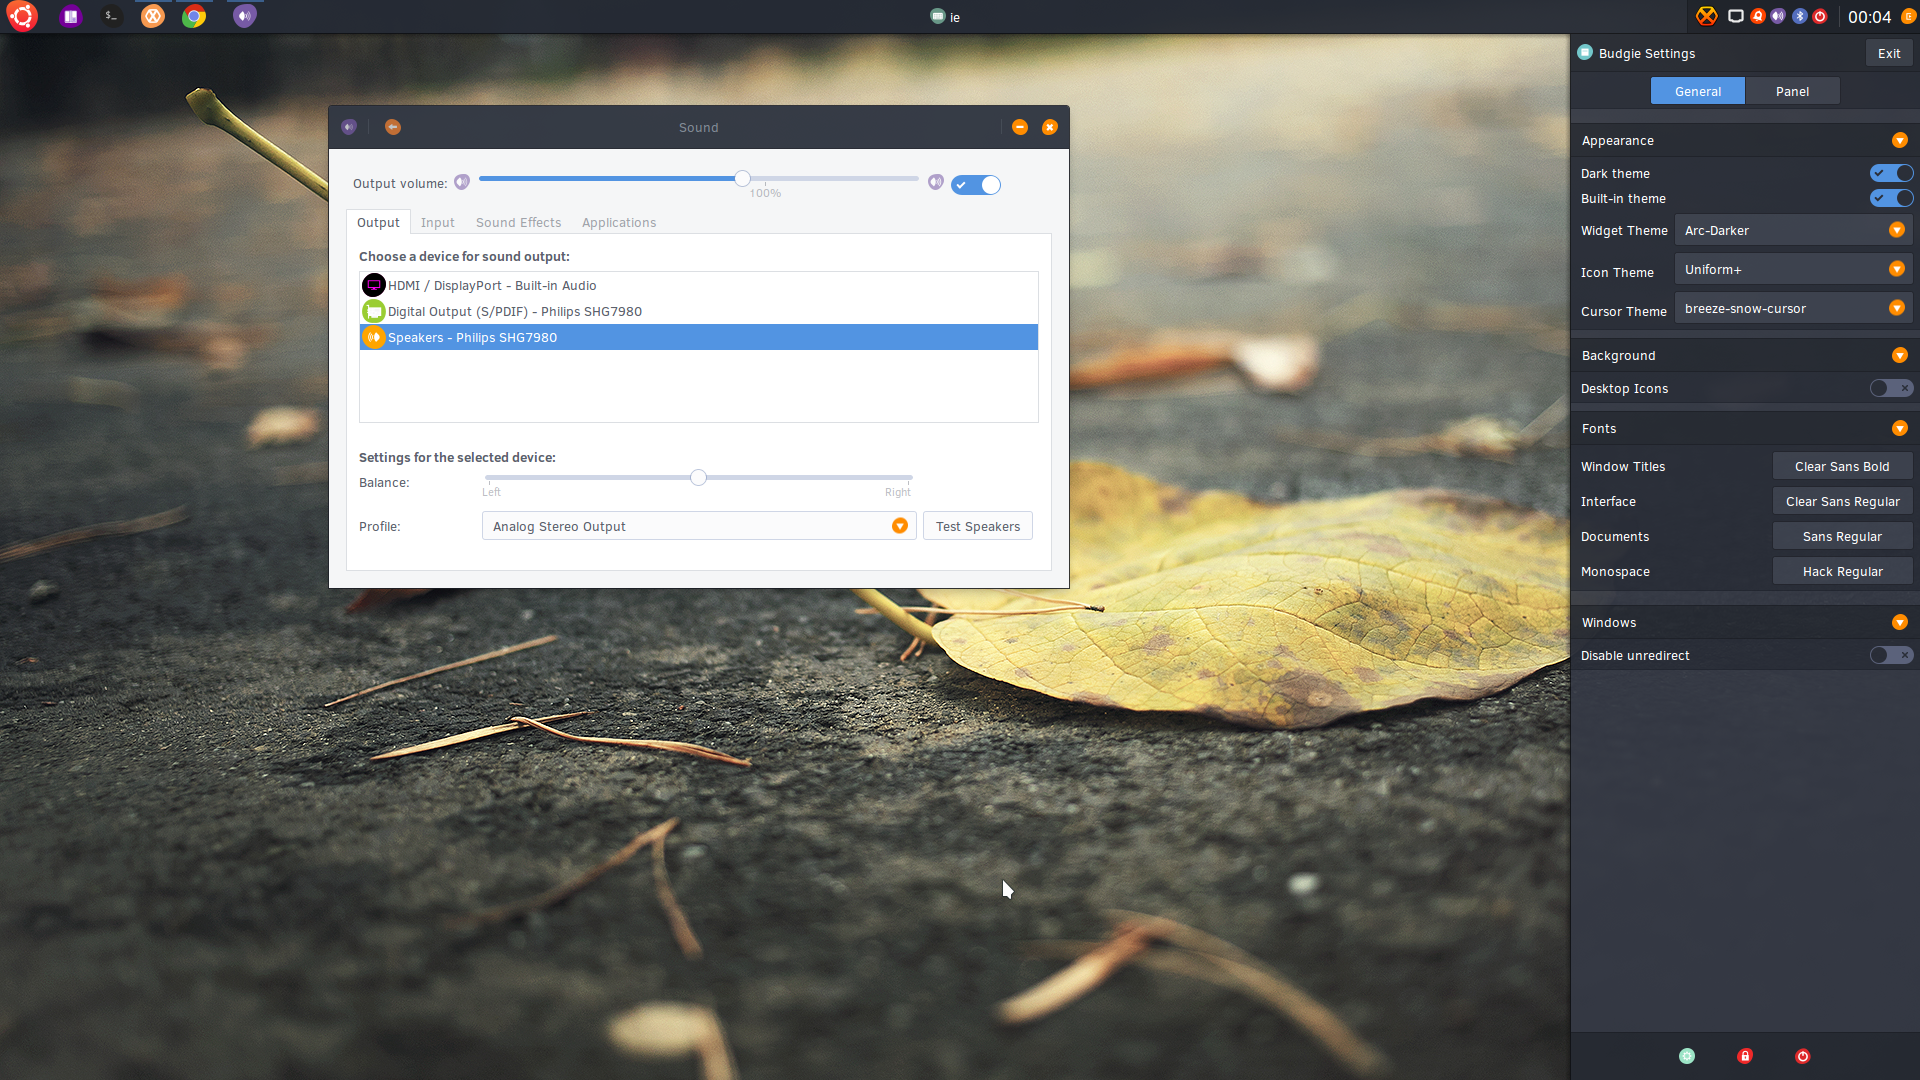Click the low volume icon beside slider
This screenshot has width=1920, height=1080.
462,182
